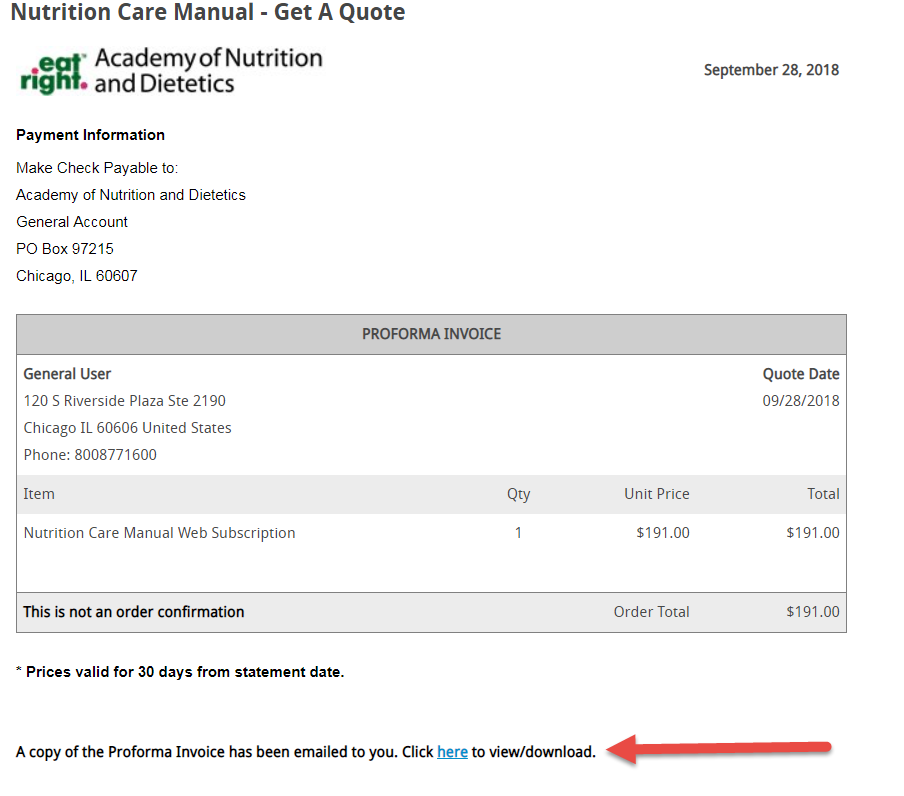Select the 'General Account' line

click(x=72, y=222)
